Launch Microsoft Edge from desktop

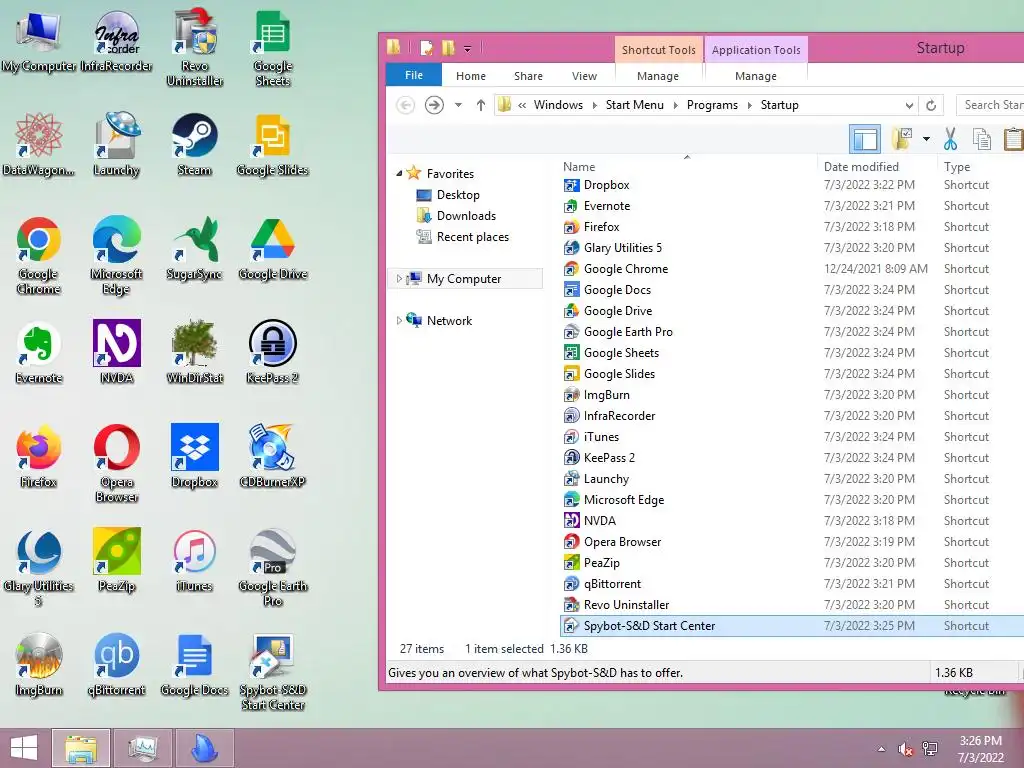[116, 256]
